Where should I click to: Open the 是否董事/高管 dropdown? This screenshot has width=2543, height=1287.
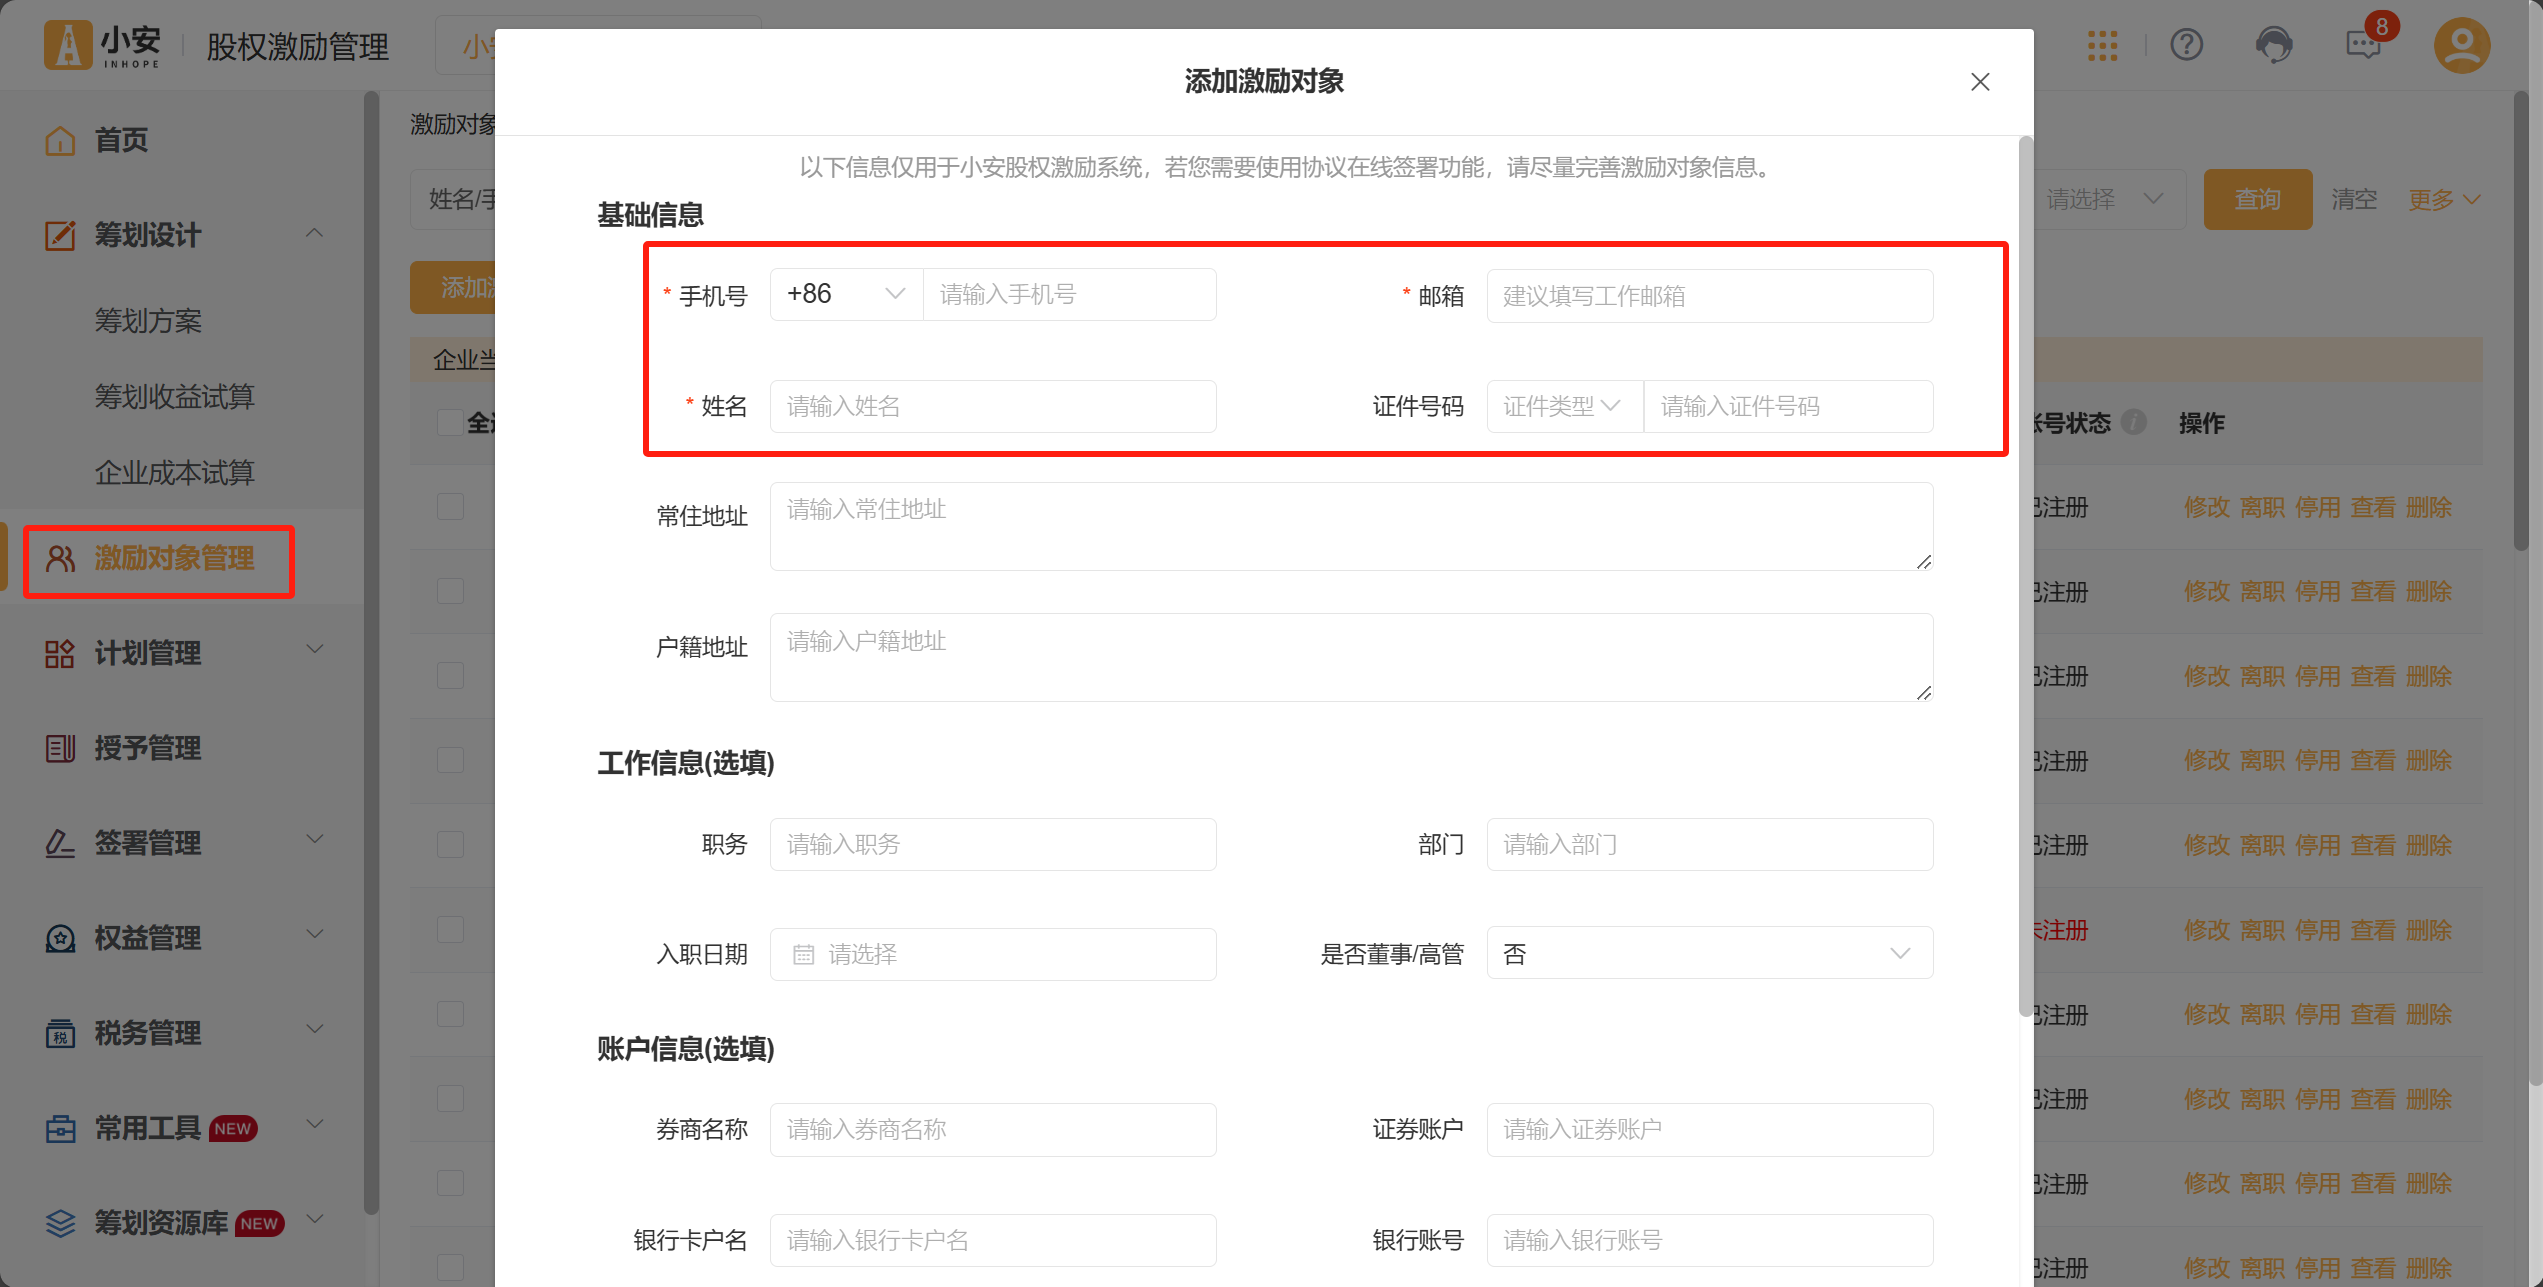[x=1709, y=954]
